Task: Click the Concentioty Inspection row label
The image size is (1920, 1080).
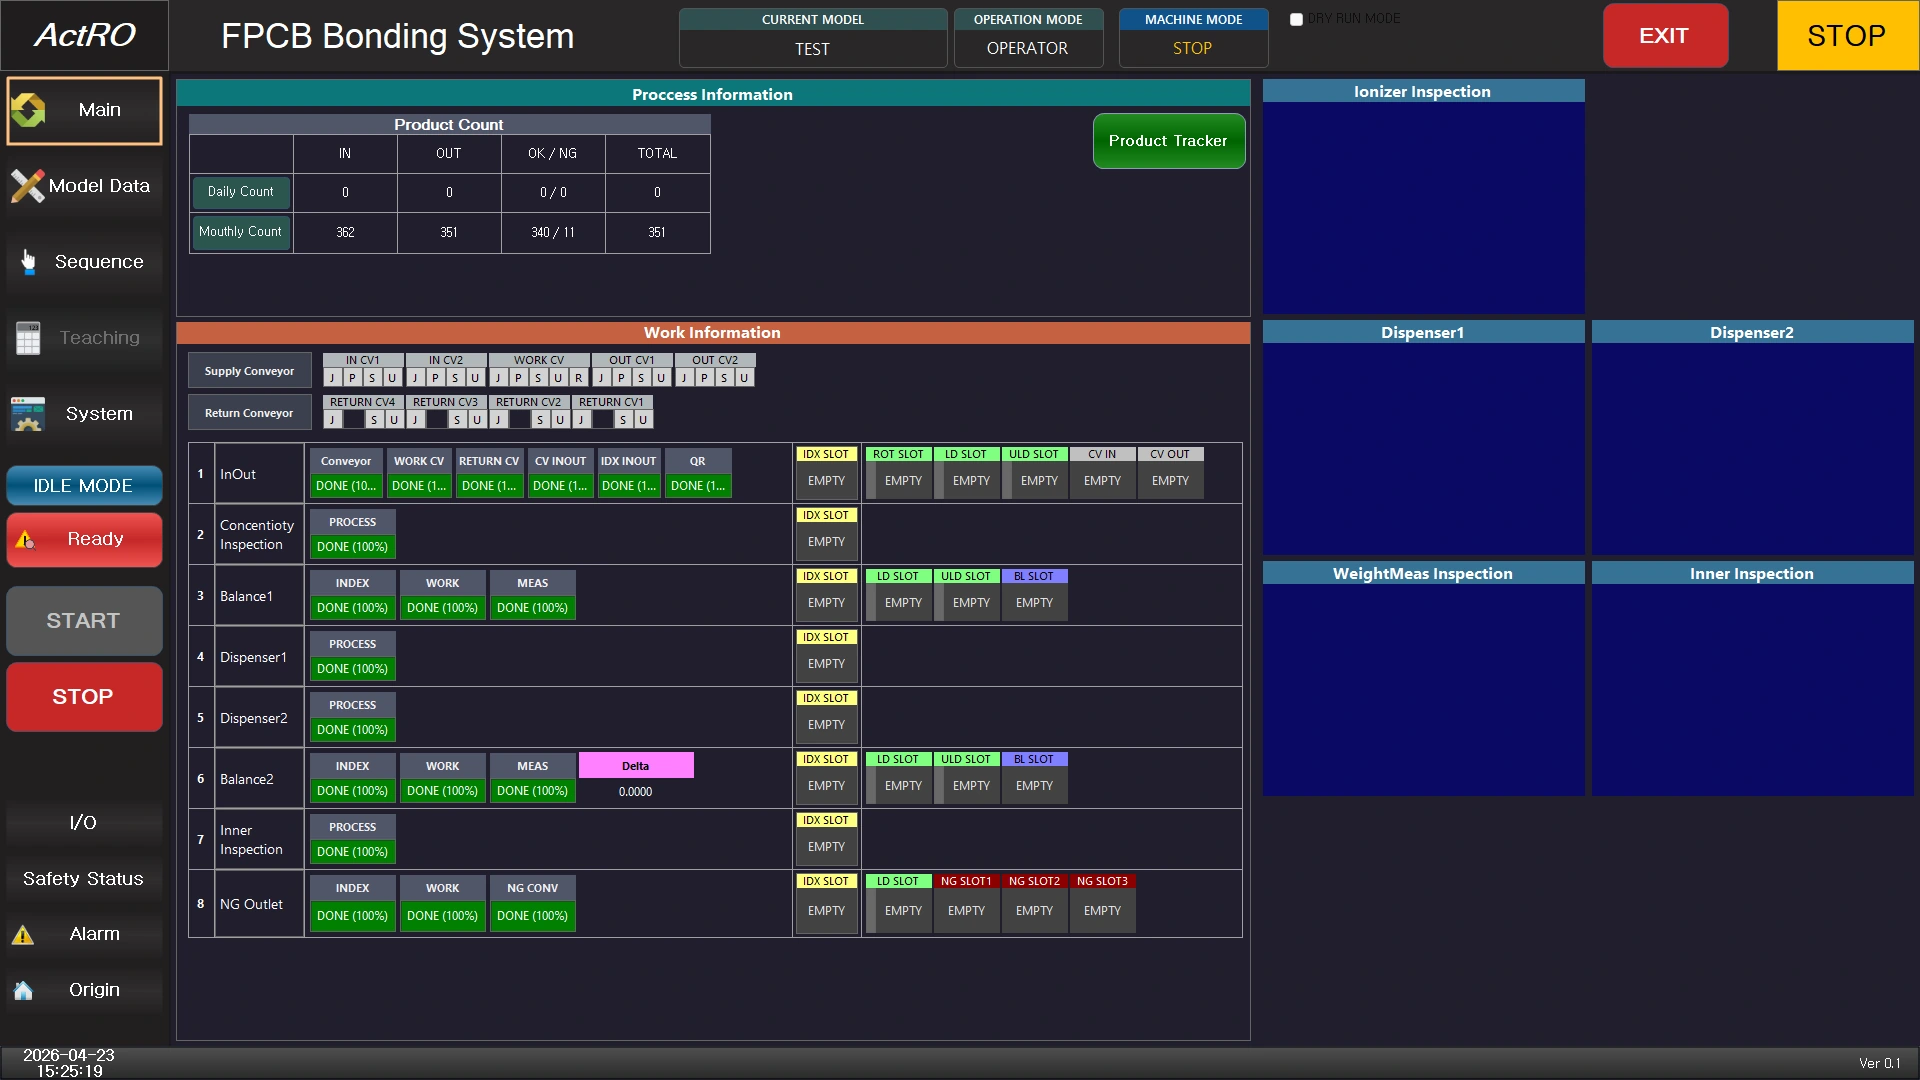Action: 257,535
